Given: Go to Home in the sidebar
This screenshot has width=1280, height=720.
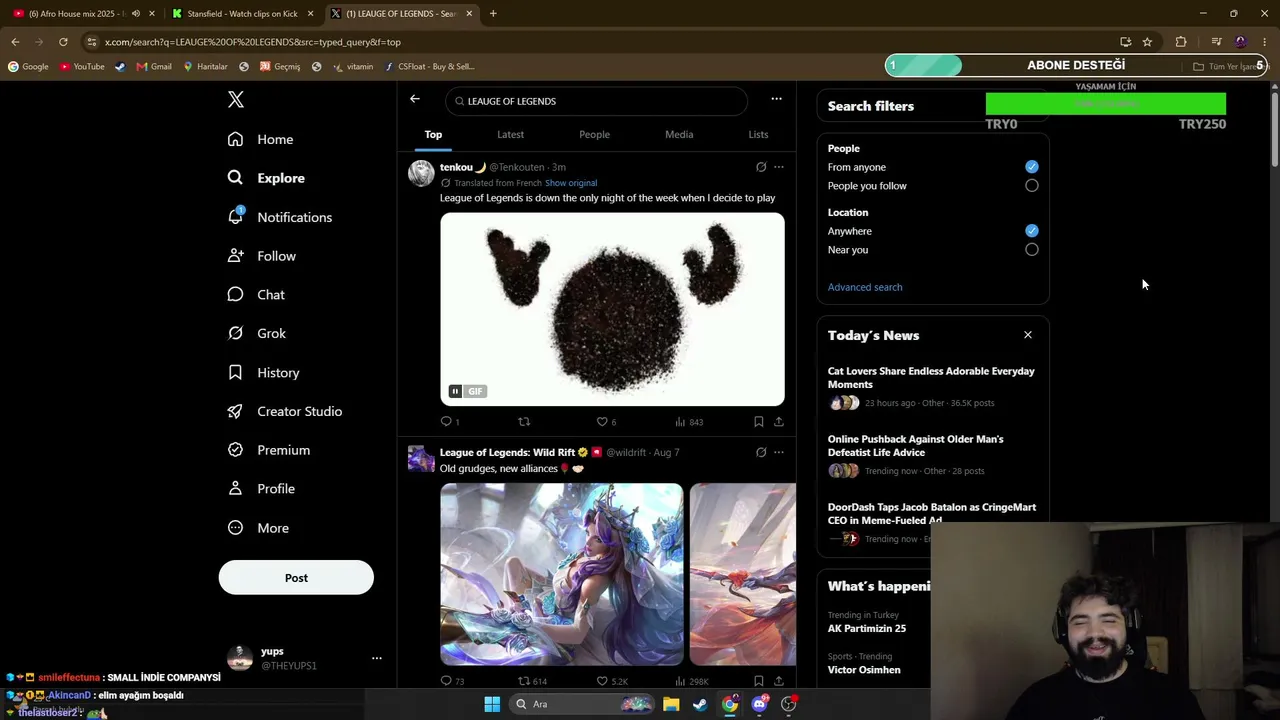Looking at the screenshot, I should tap(260, 139).
